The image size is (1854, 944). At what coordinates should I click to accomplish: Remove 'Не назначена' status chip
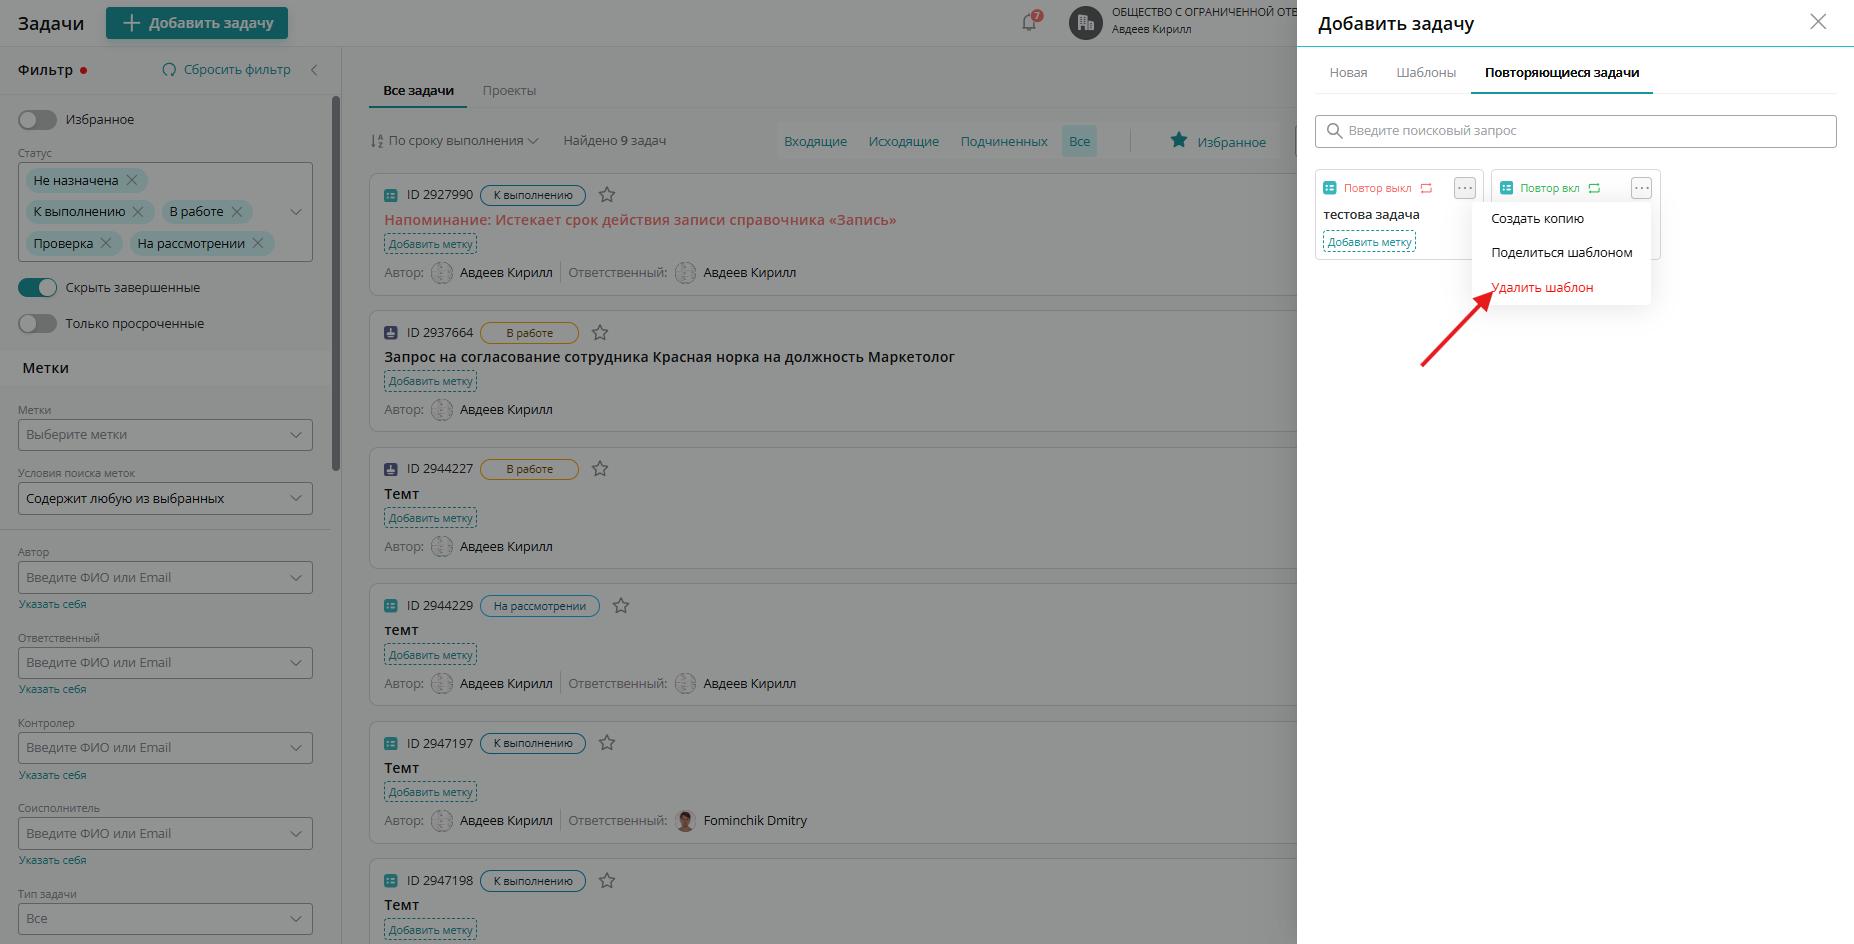(x=132, y=181)
